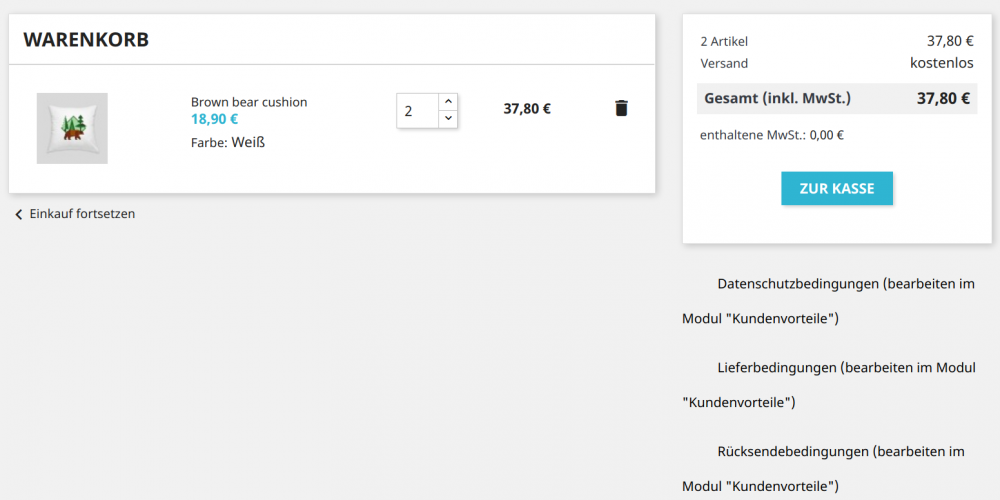Click the WARENKORB heading

pyautogui.click(x=86, y=40)
